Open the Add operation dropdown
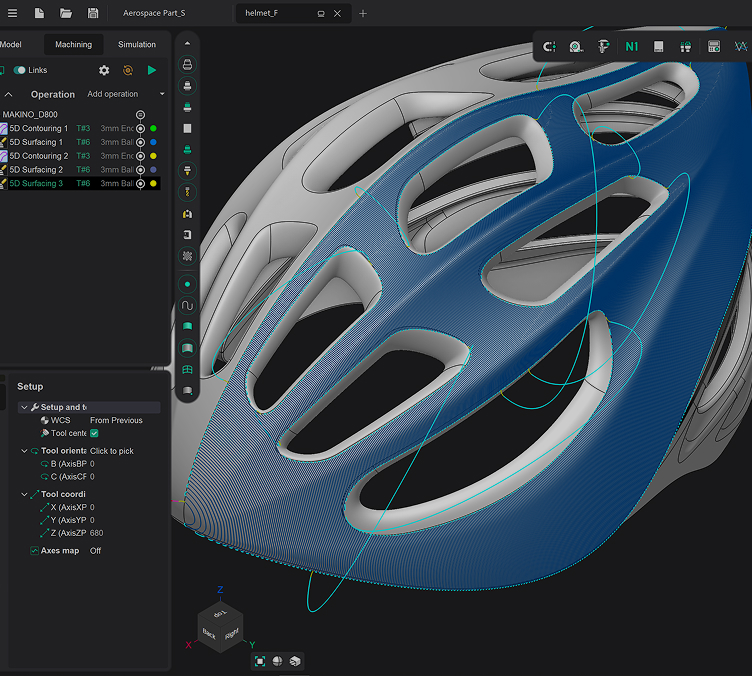This screenshot has width=752, height=676. [x=126, y=94]
